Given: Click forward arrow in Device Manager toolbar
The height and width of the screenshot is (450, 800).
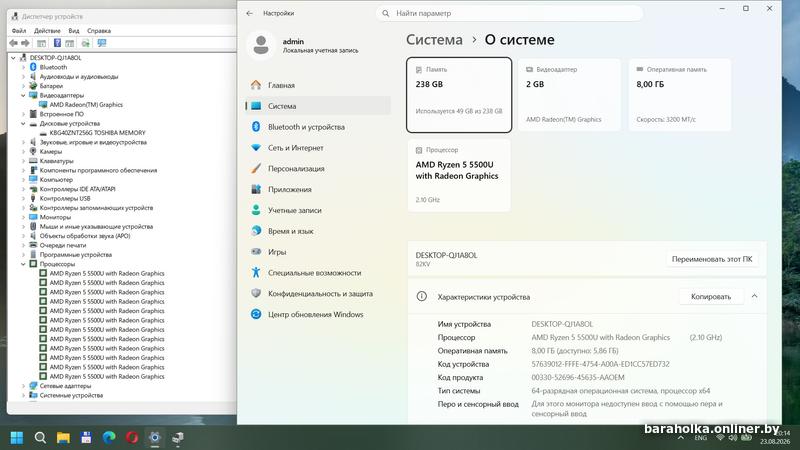Looking at the screenshot, I should (x=25, y=43).
